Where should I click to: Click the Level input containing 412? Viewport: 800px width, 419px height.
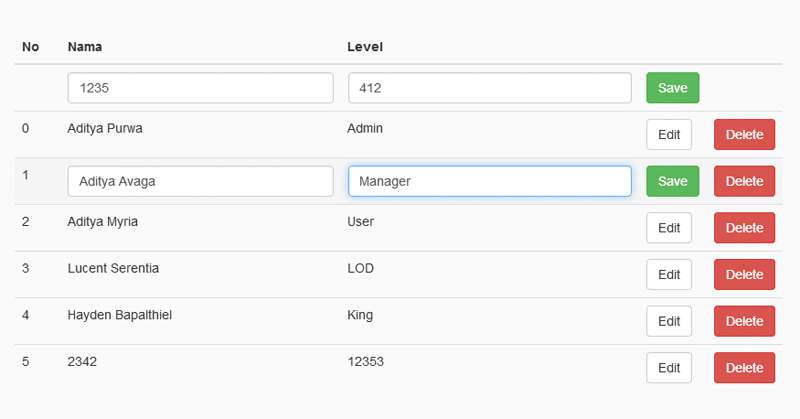click(x=489, y=88)
